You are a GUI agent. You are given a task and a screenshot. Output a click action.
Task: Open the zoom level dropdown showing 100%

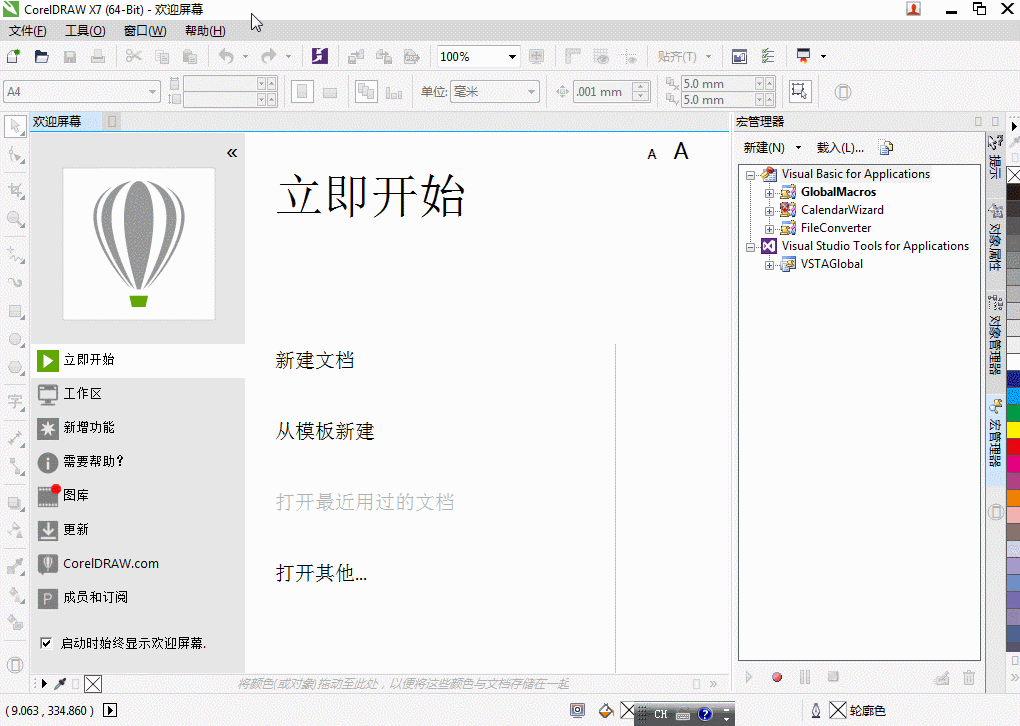(510, 56)
